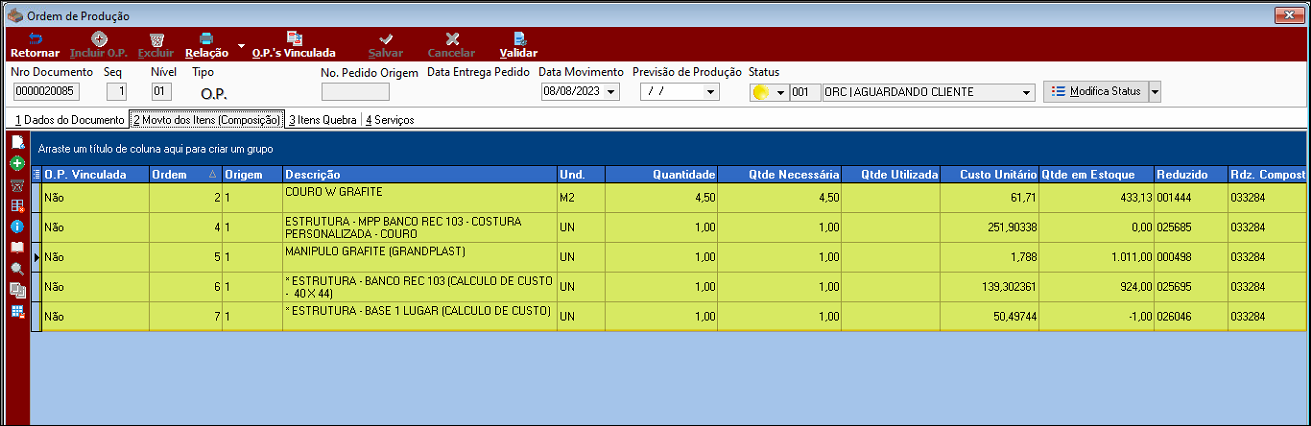Click the Retornar toolbar button
This screenshot has width=1311, height=426.
pyautogui.click(x=35, y=45)
